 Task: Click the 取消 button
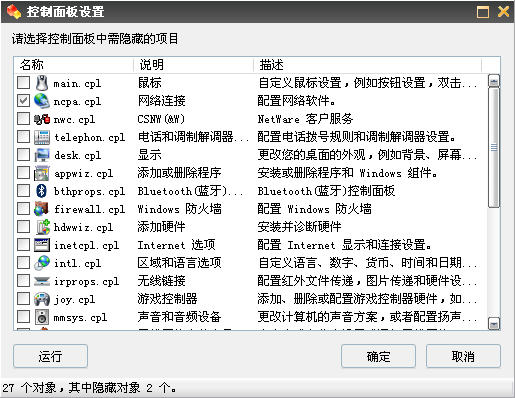click(x=463, y=356)
